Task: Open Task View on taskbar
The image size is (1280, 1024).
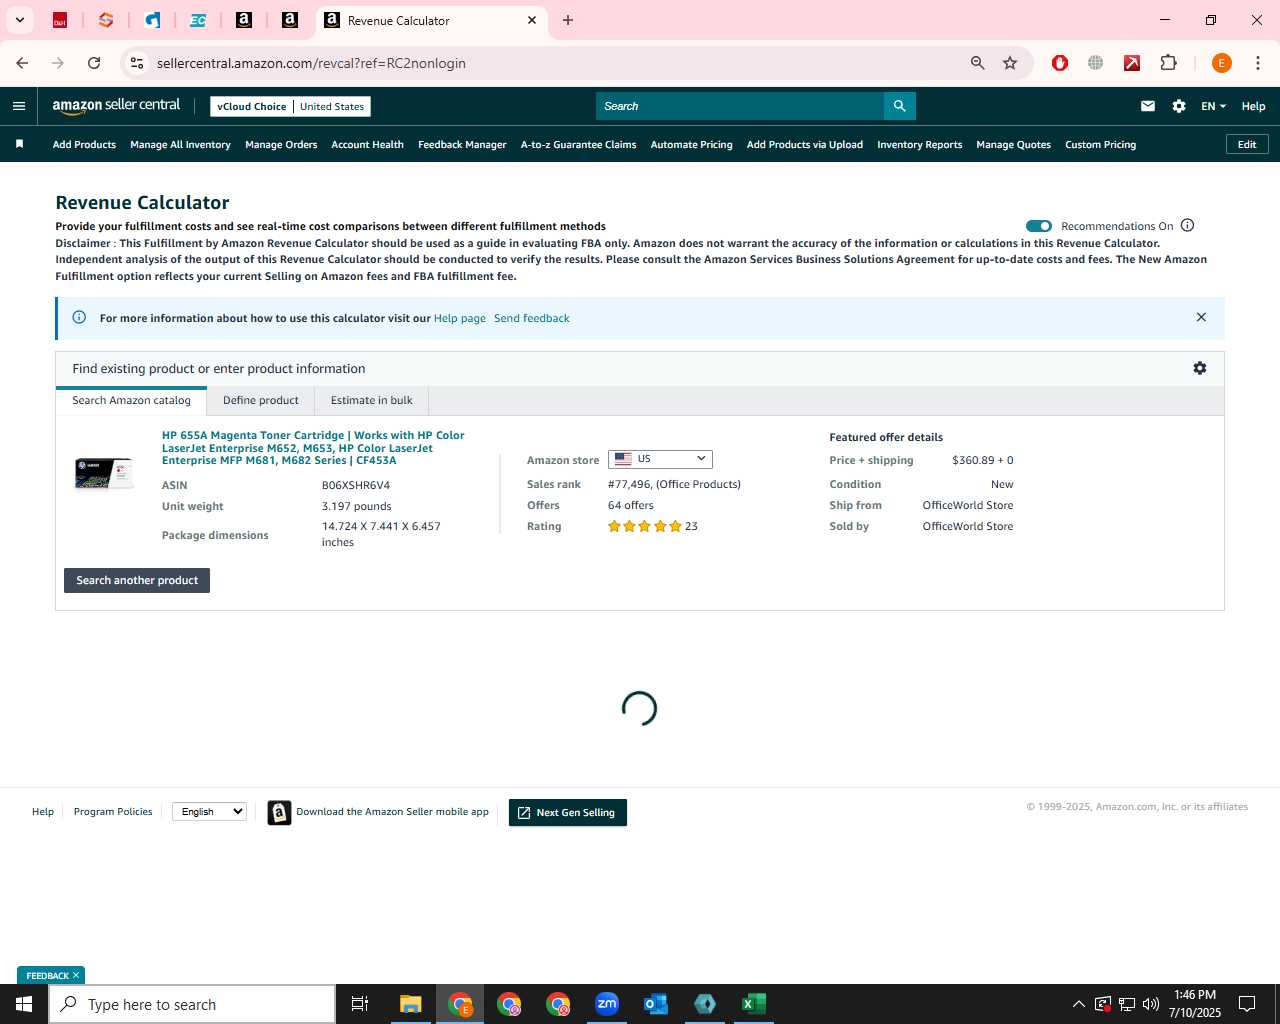Action: point(360,1004)
